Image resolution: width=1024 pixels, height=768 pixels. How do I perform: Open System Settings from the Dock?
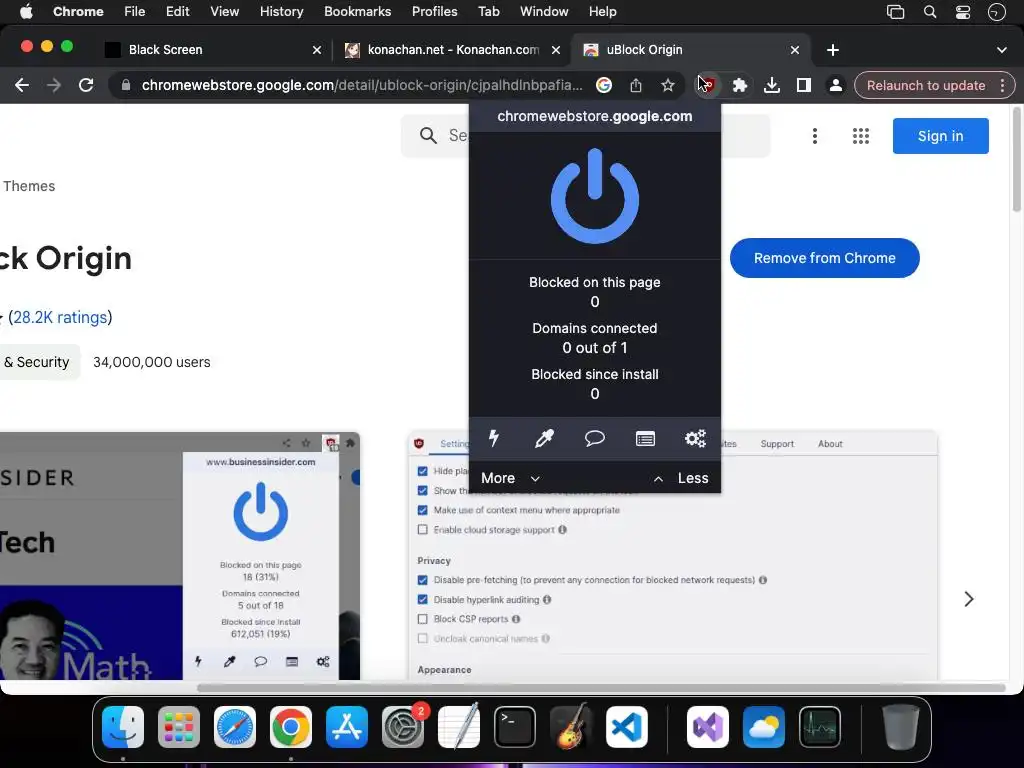(402, 726)
